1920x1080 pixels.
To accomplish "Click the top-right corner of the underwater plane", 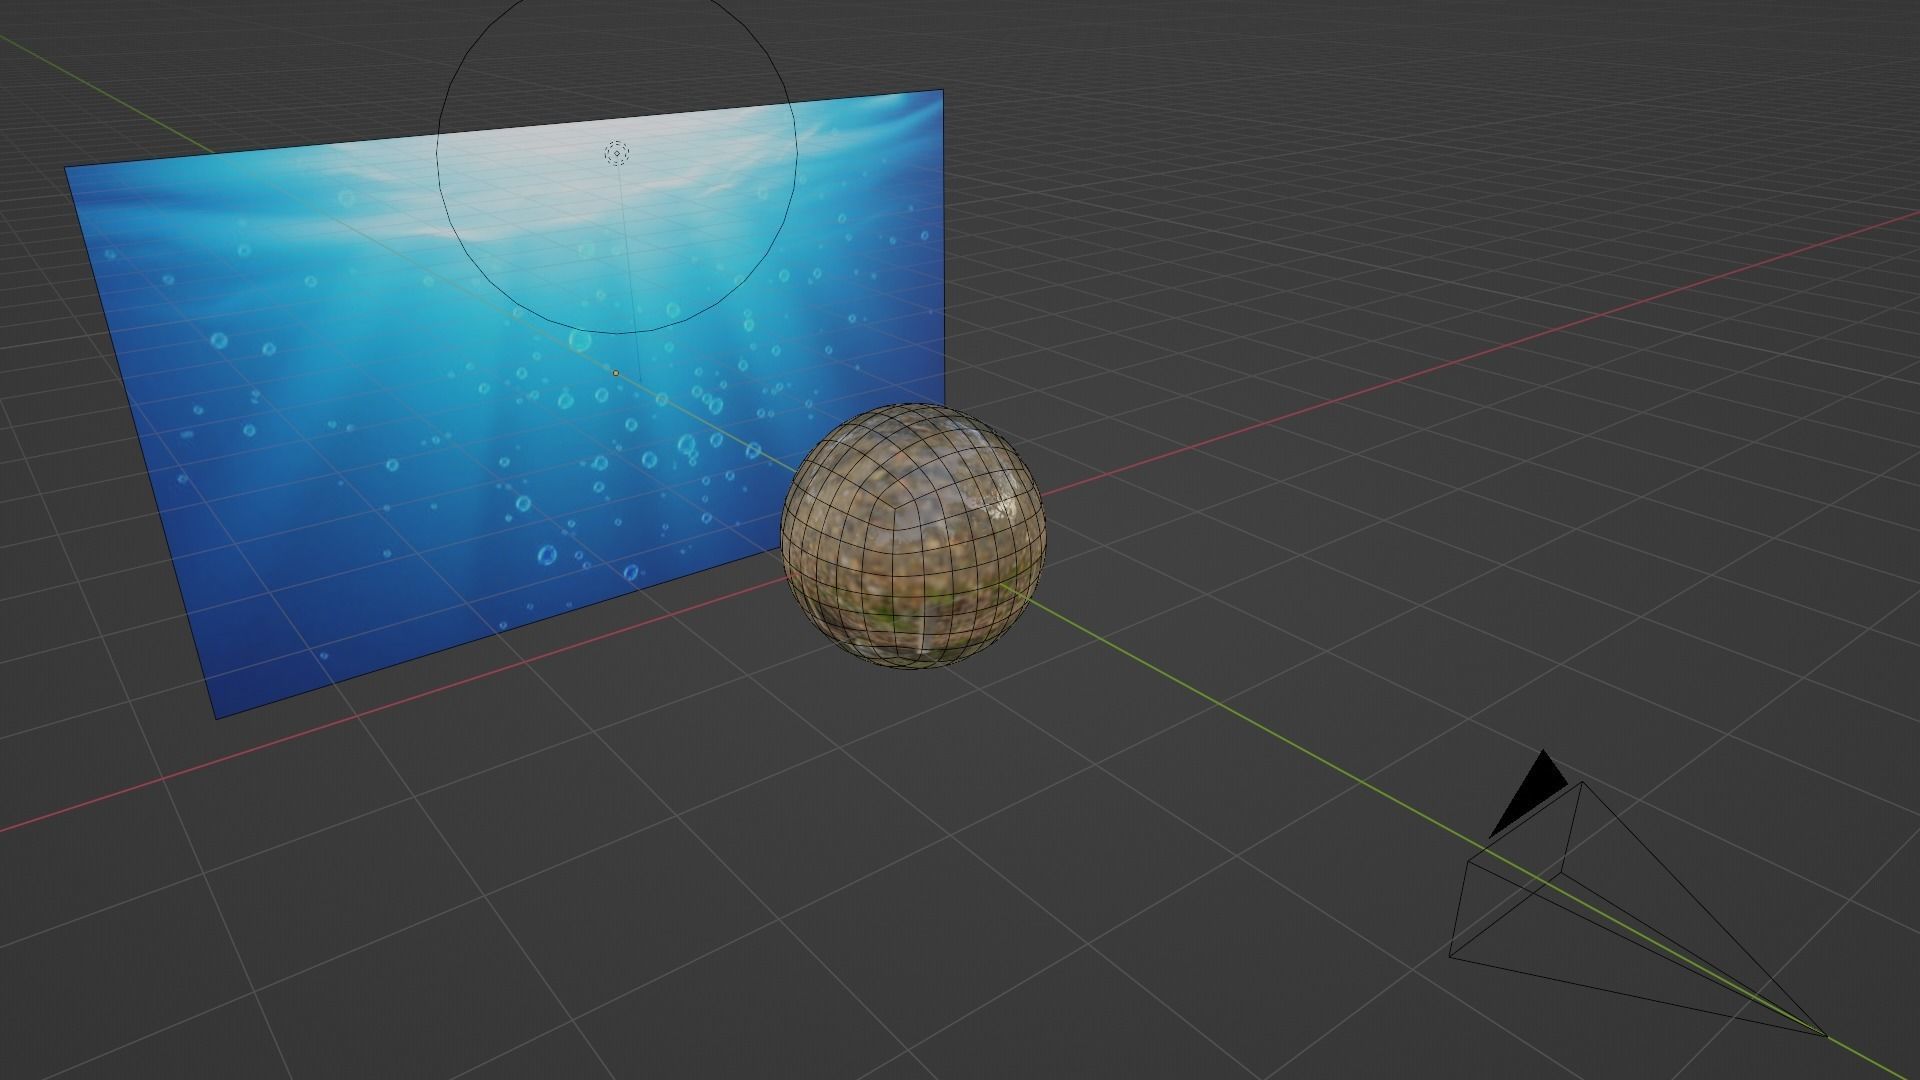I will coord(942,90).
